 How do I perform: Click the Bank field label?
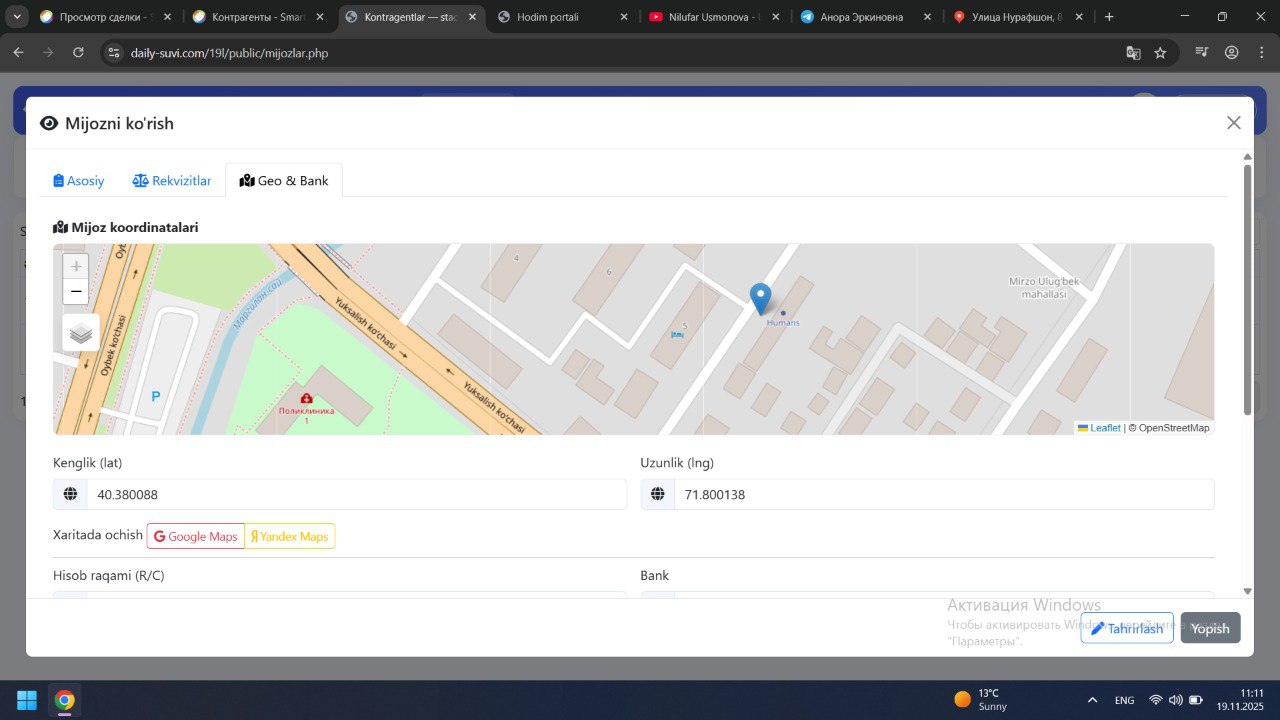pyautogui.click(x=655, y=575)
